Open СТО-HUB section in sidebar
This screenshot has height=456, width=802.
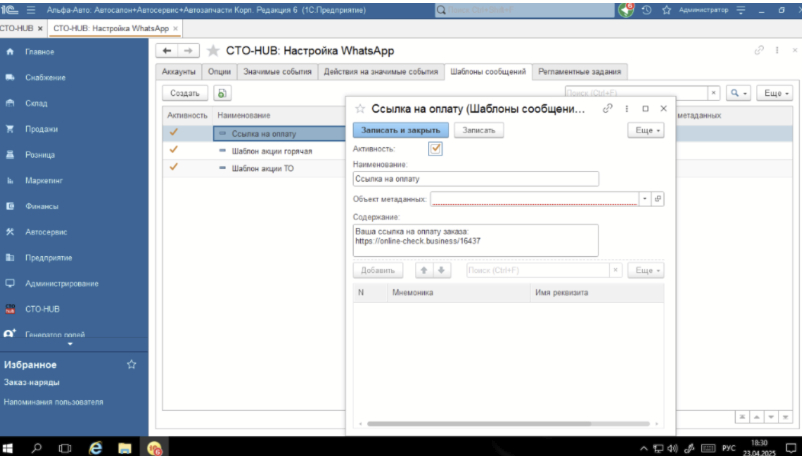42,309
